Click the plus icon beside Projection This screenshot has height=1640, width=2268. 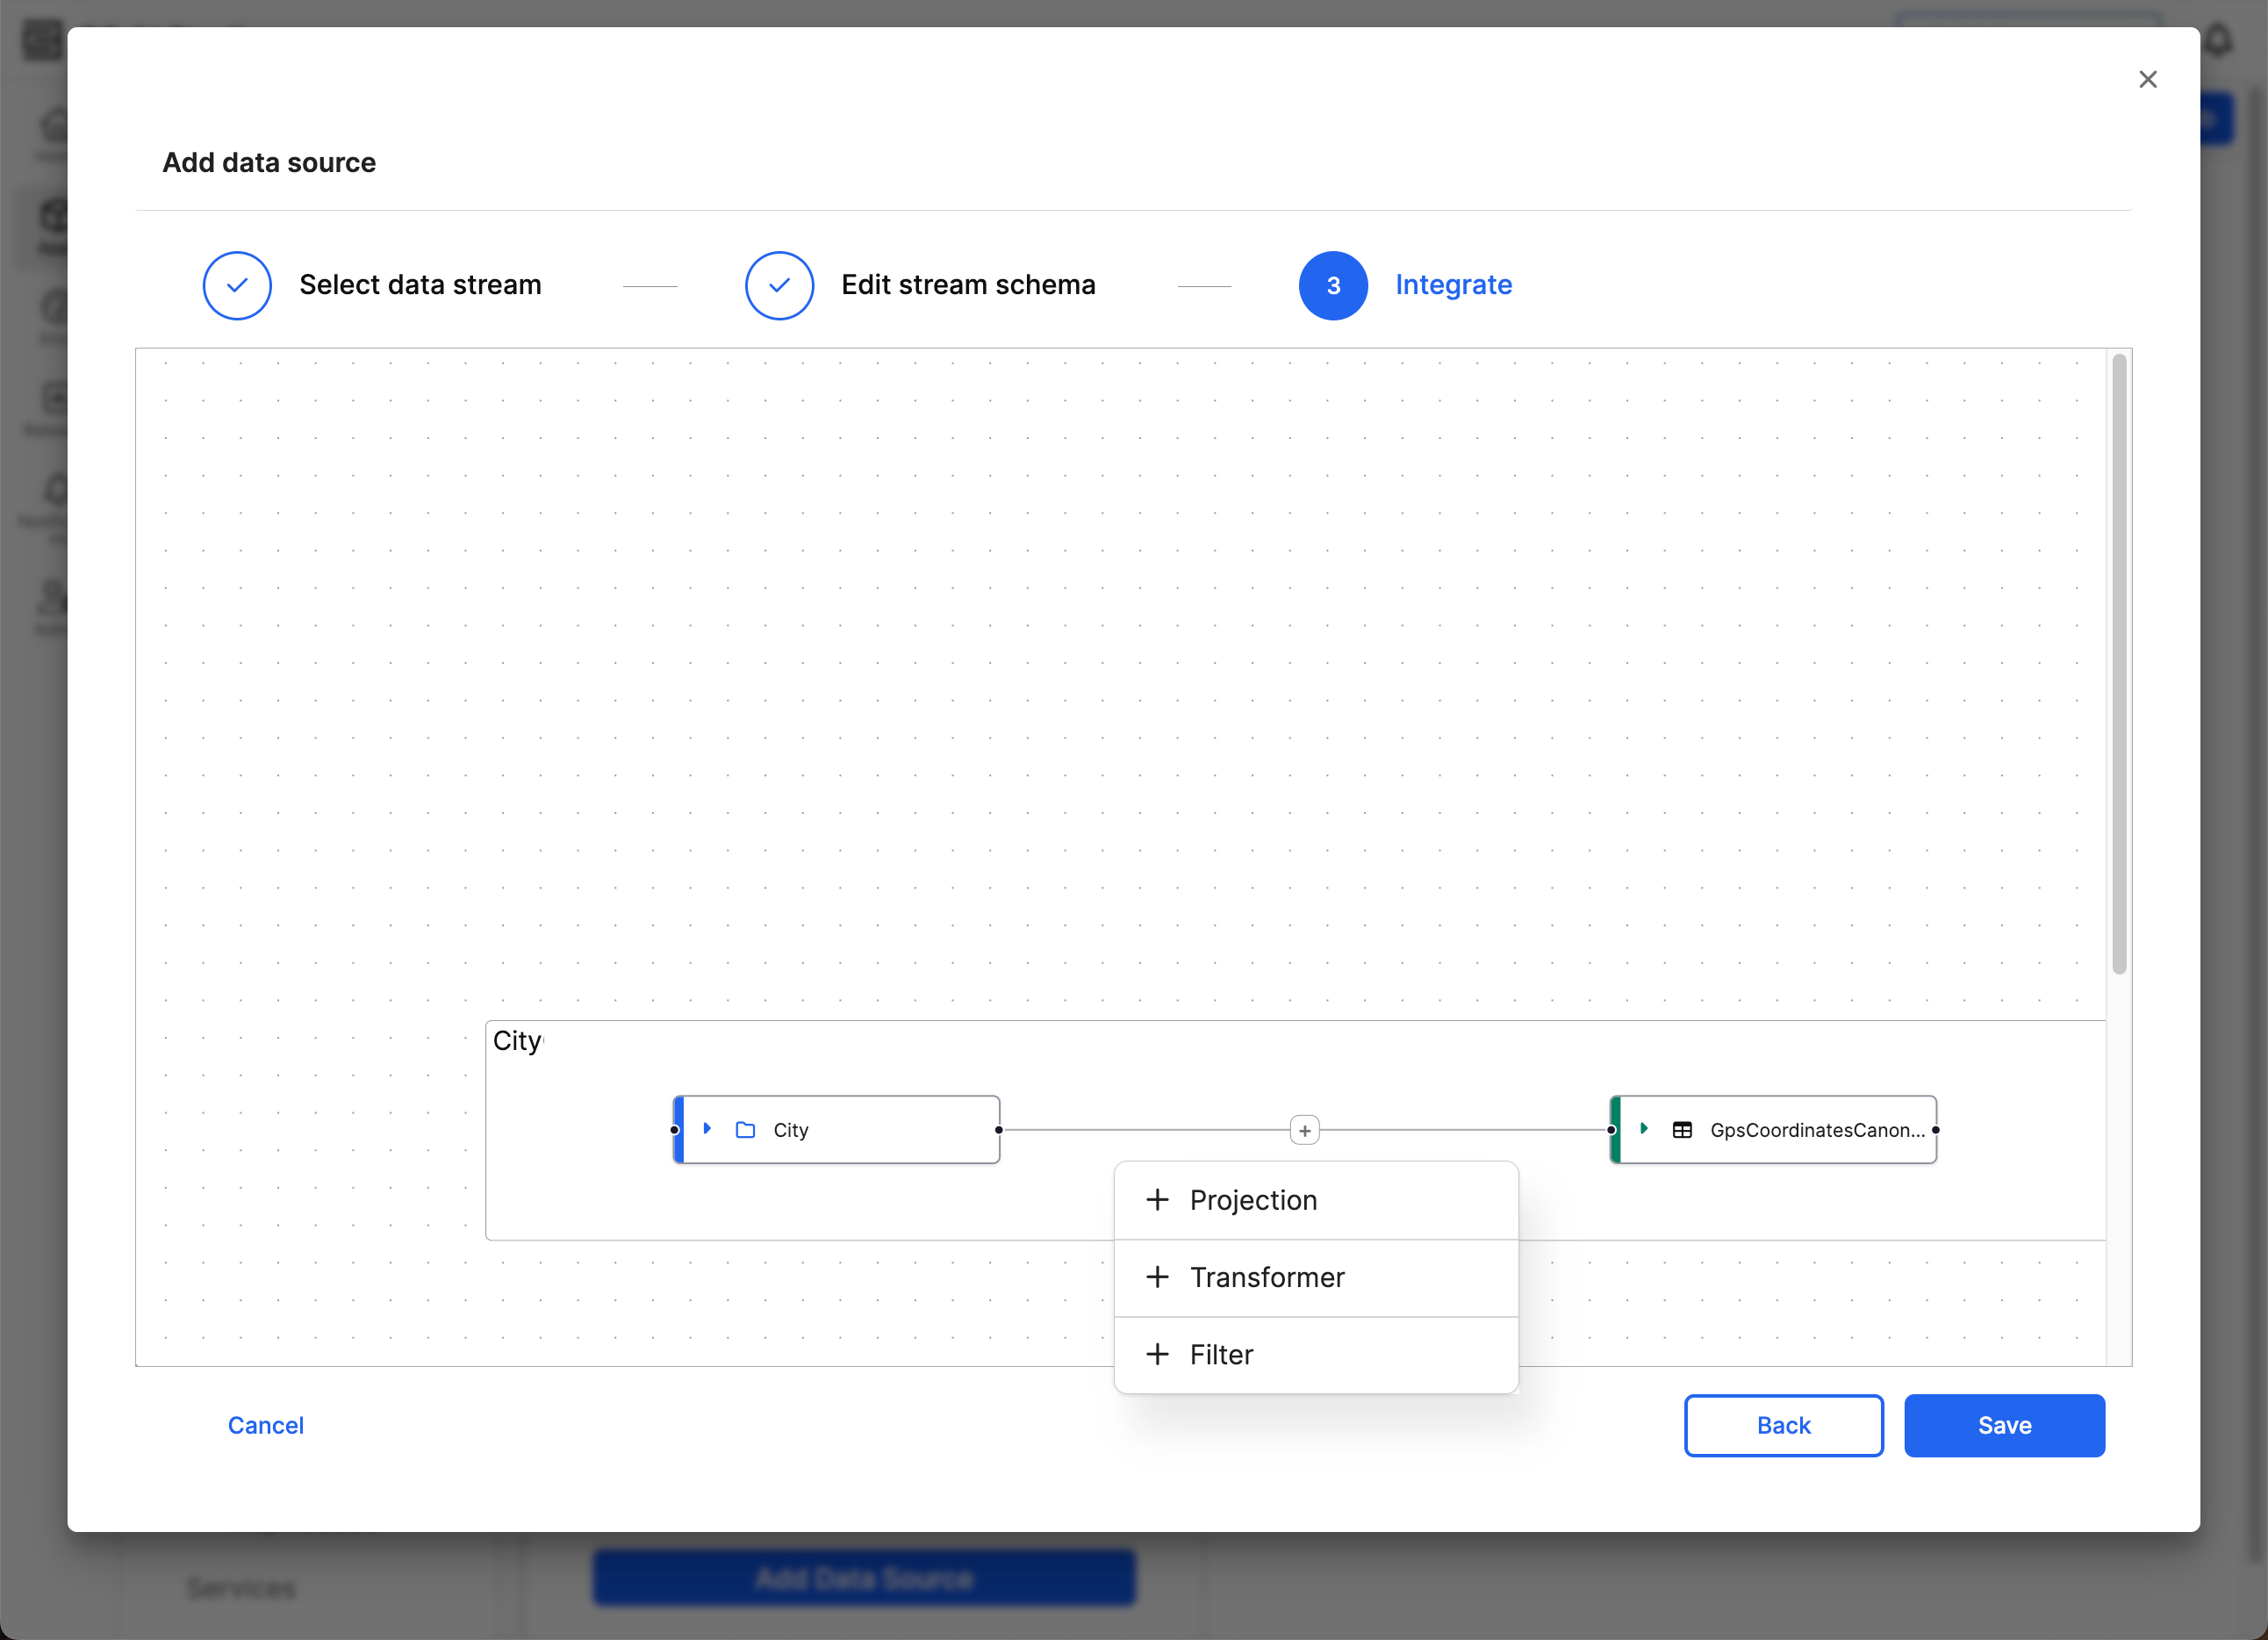[x=1158, y=1199]
